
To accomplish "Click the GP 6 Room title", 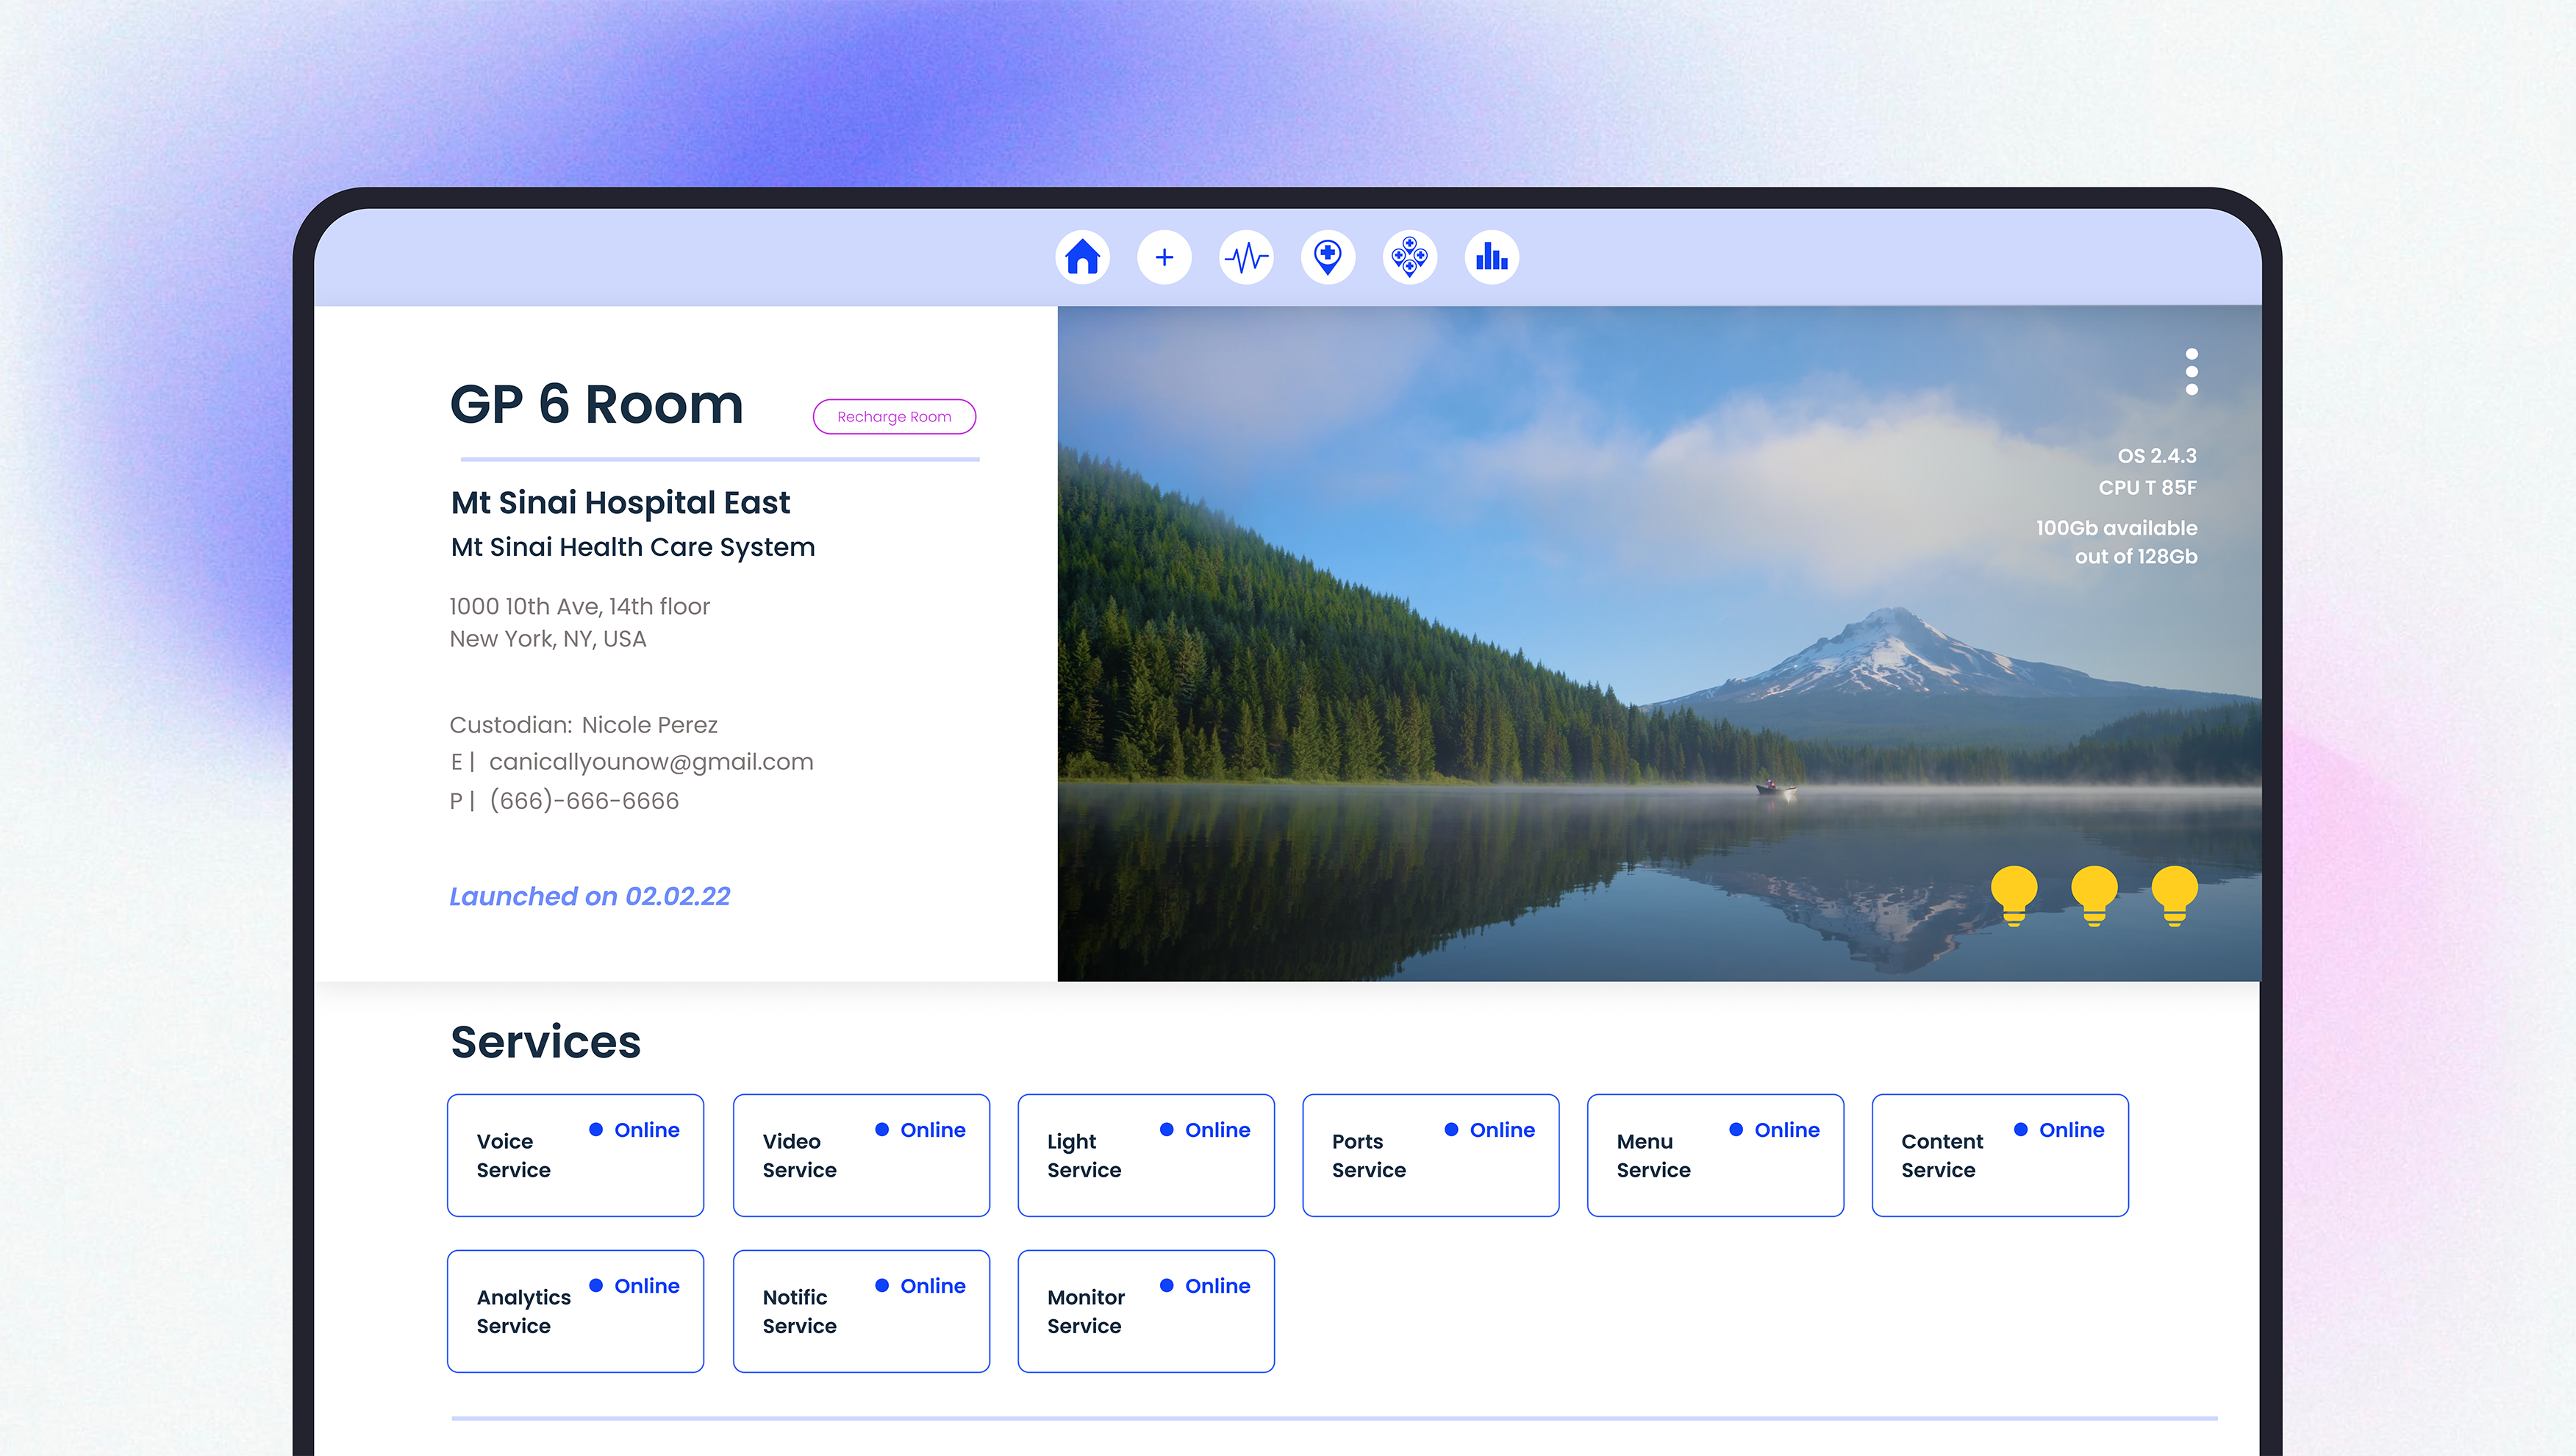I will [596, 404].
